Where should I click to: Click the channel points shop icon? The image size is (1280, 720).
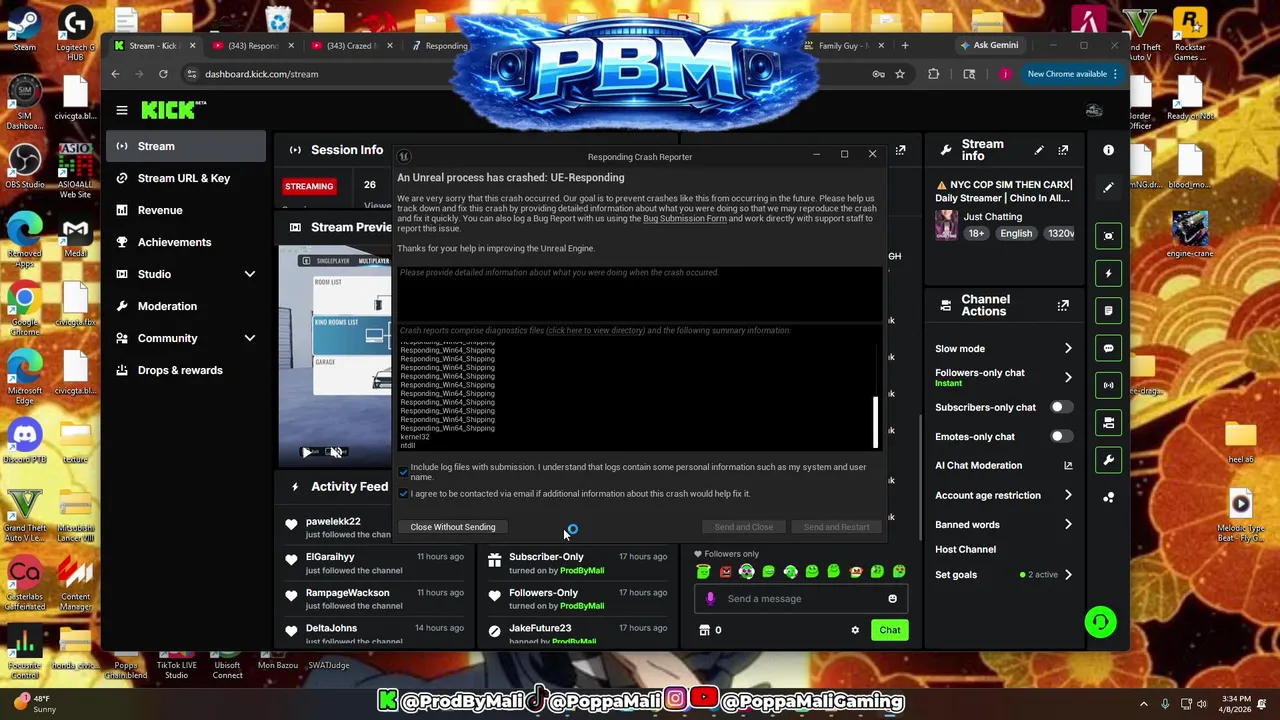point(704,630)
